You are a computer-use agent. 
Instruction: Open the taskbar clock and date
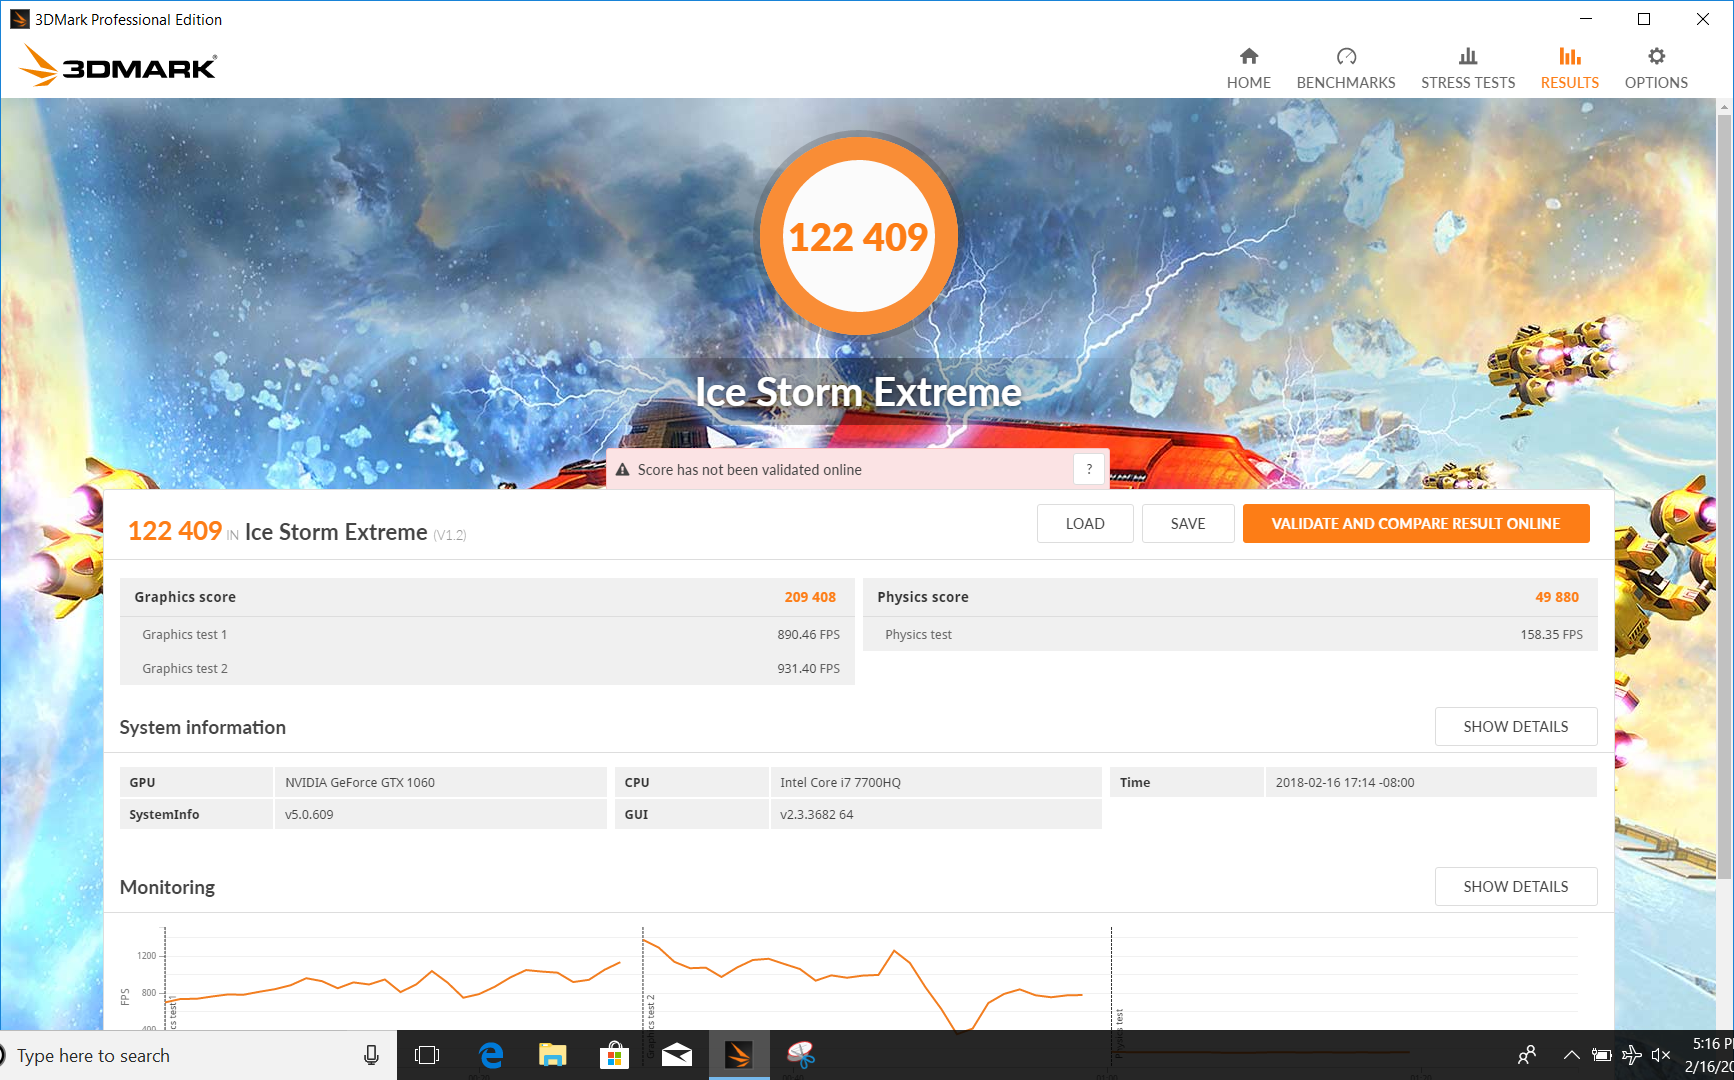click(1708, 1056)
